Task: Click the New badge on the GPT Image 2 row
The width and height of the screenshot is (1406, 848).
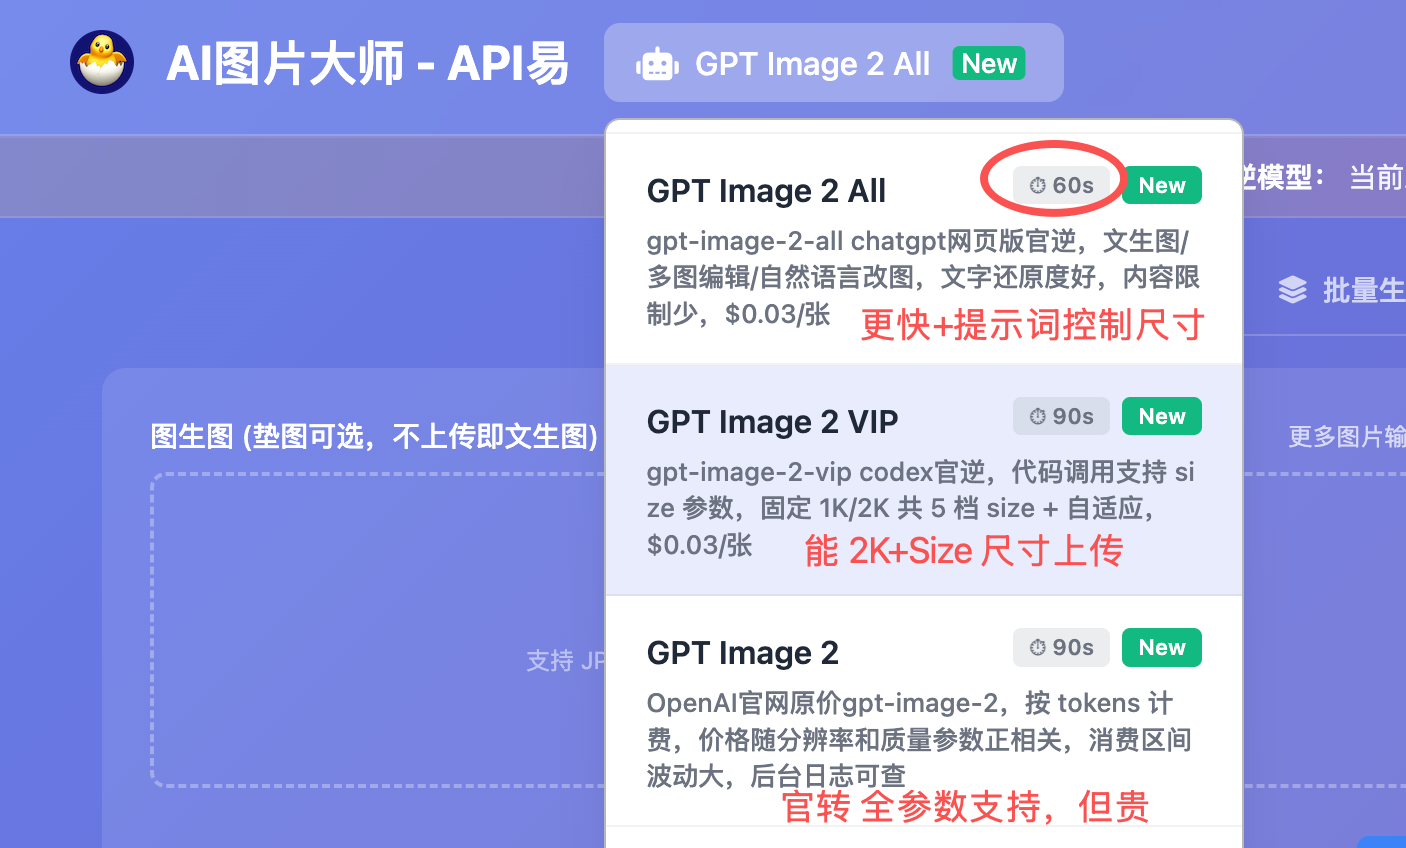Action: point(1161,647)
